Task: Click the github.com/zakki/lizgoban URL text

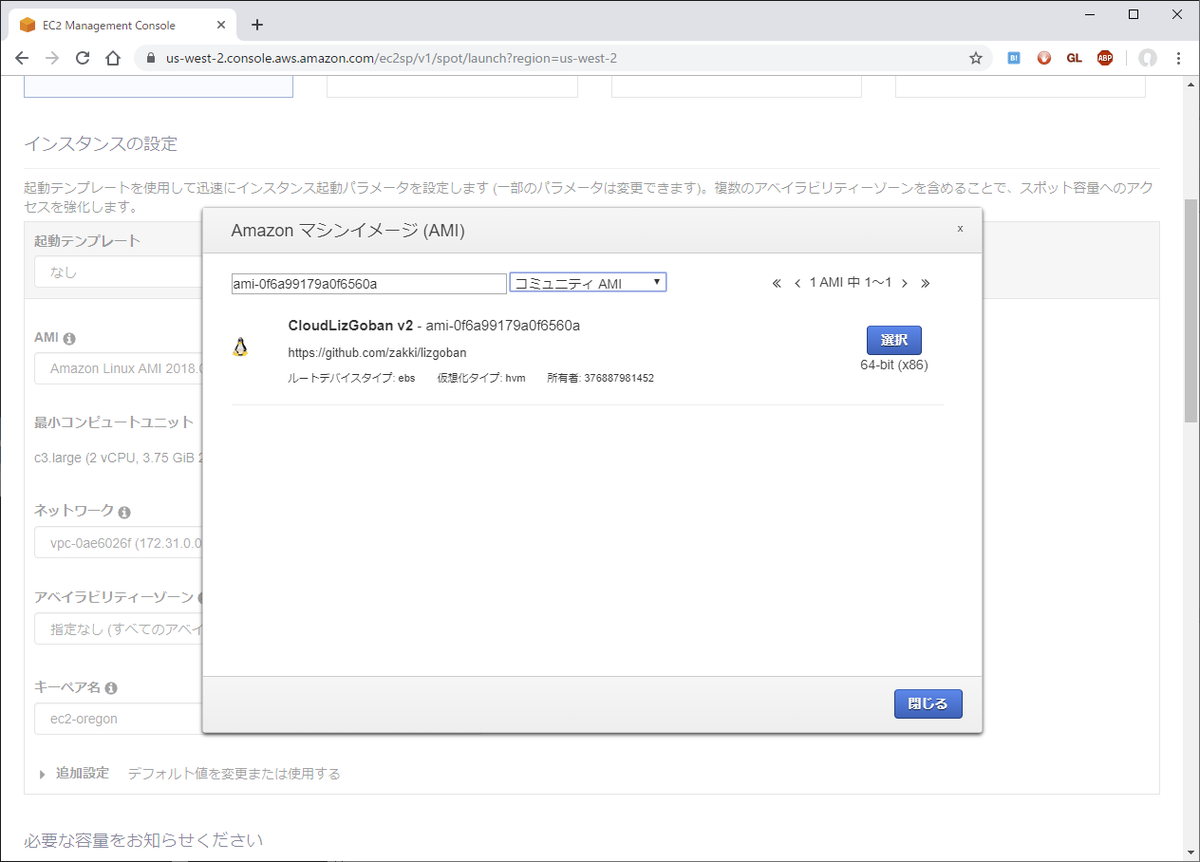Action: [377, 353]
